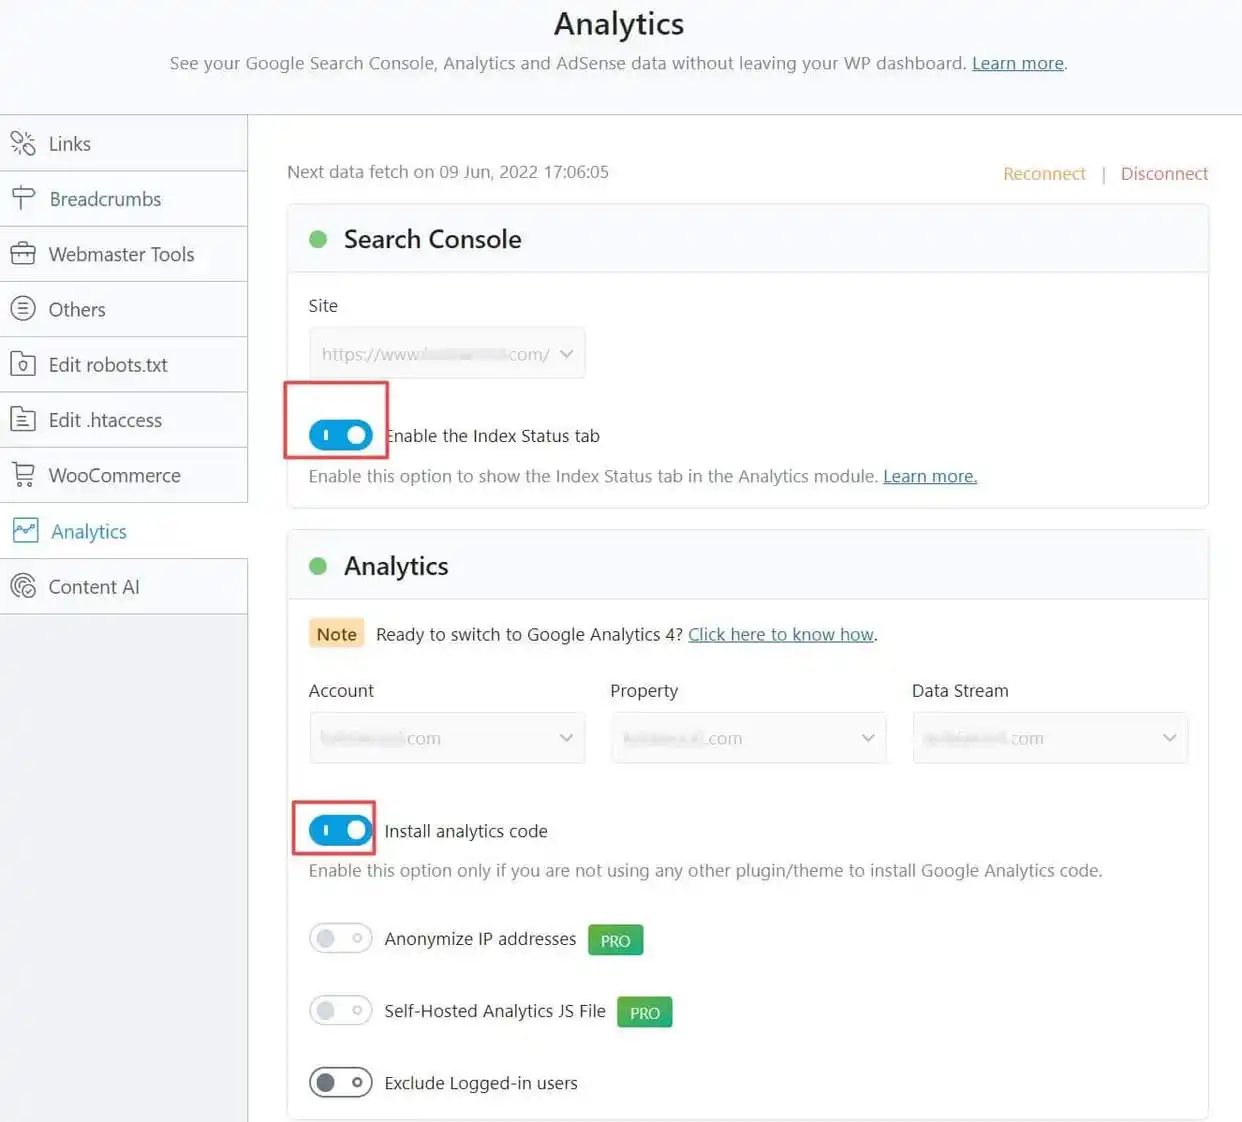
Task: Toggle the Anonymize IP addresses switch
Action: tap(340, 938)
